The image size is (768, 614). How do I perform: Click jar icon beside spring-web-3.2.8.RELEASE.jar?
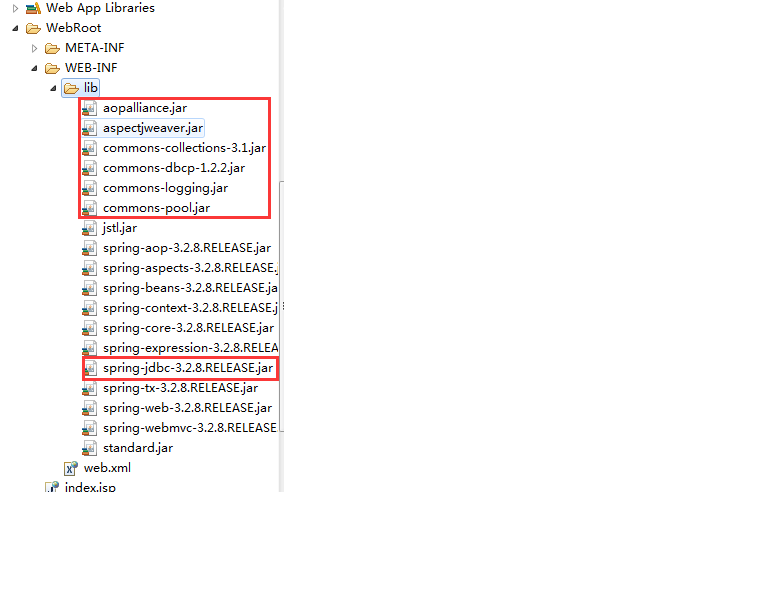coord(89,408)
